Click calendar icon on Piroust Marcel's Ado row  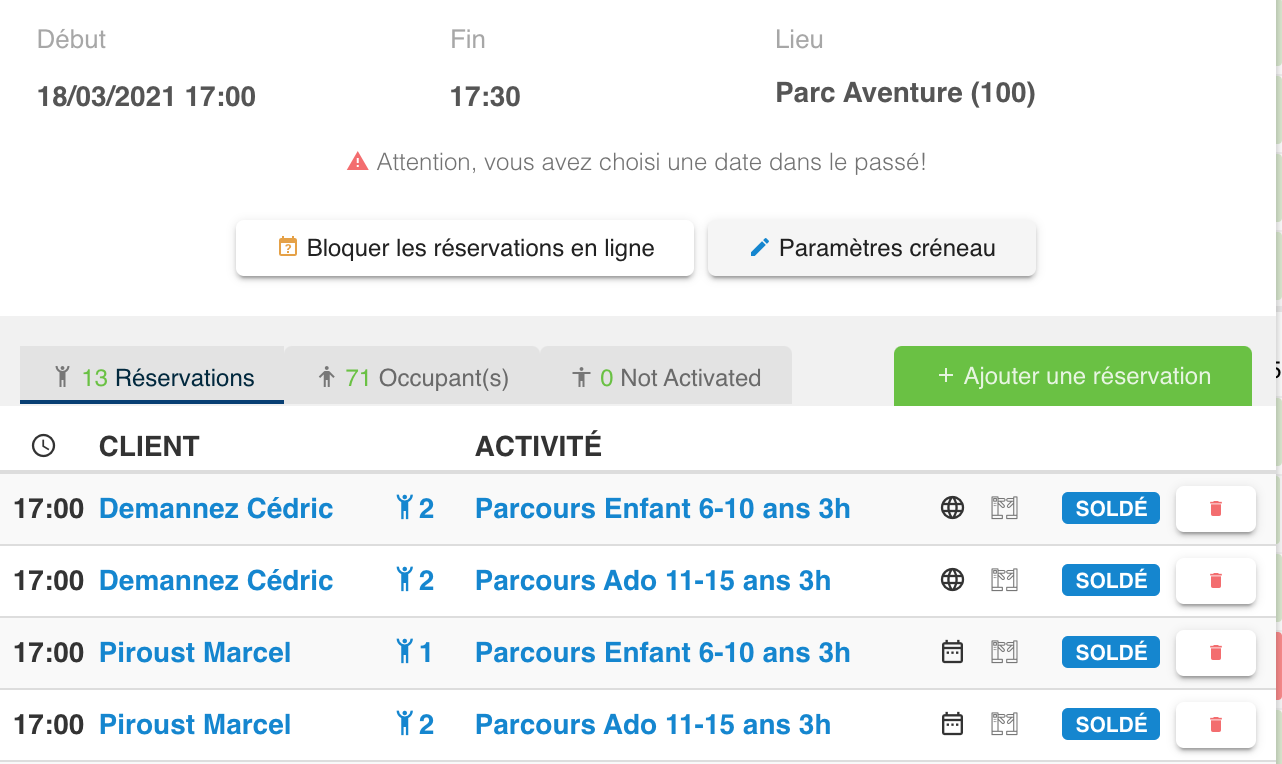click(952, 724)
